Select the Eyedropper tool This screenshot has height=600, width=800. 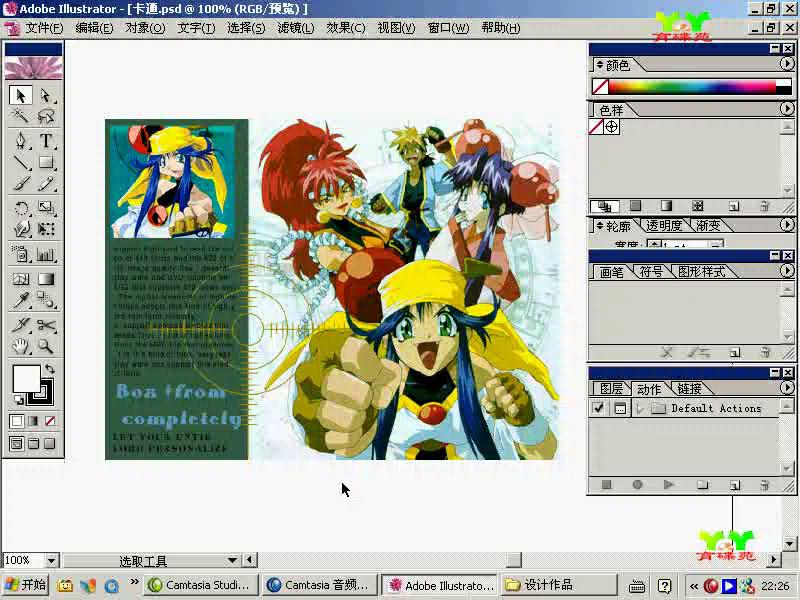click(x=21, y=300)
